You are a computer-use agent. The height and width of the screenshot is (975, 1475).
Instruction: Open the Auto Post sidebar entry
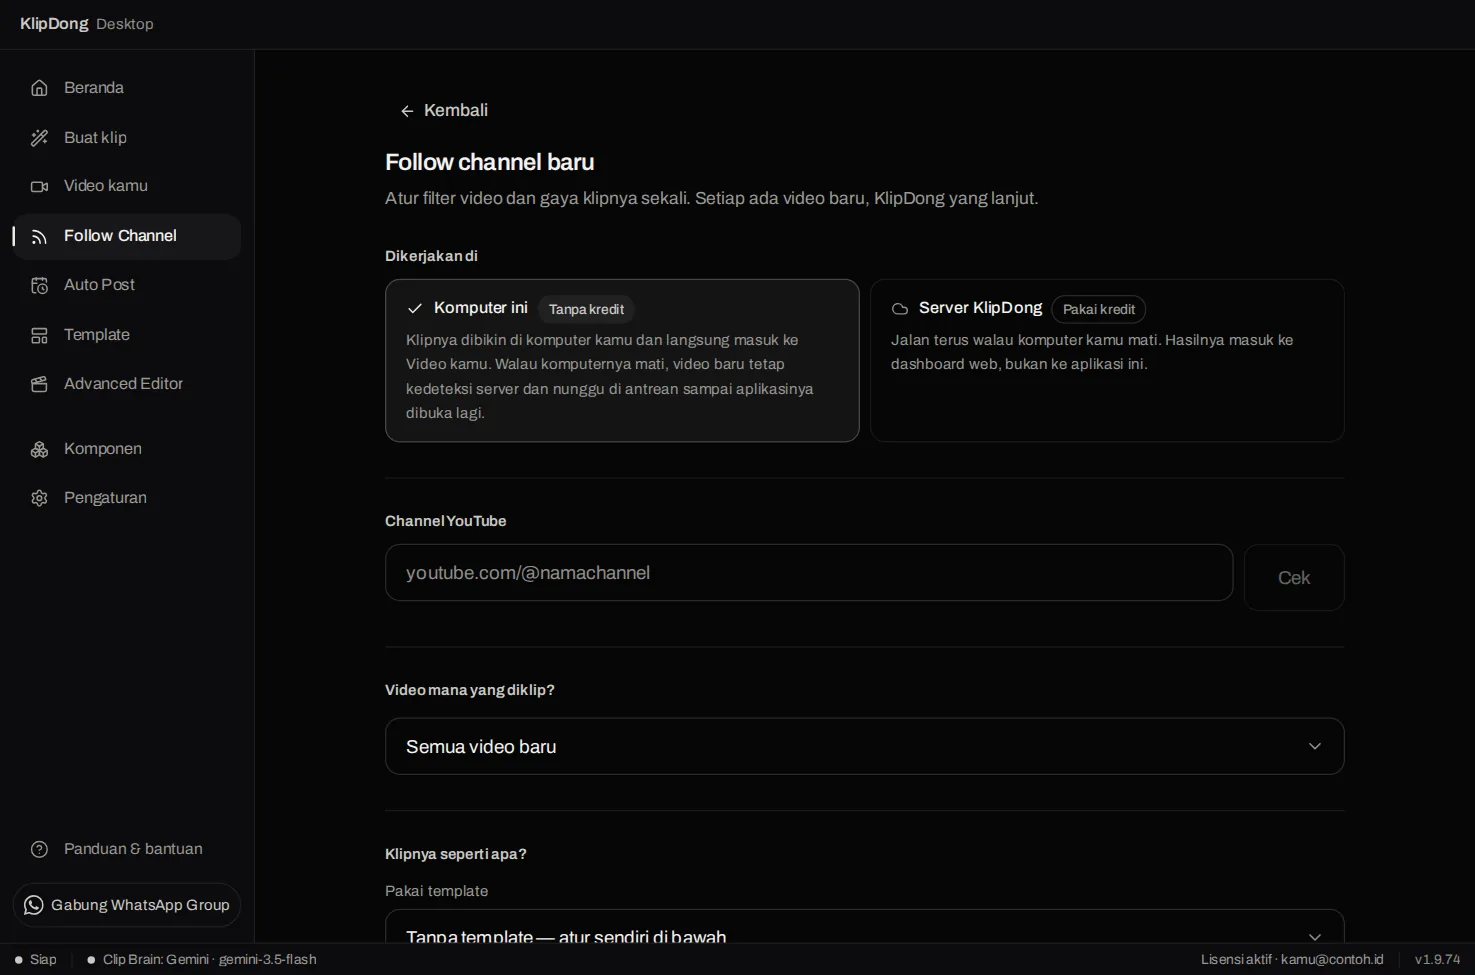point(127,285)
